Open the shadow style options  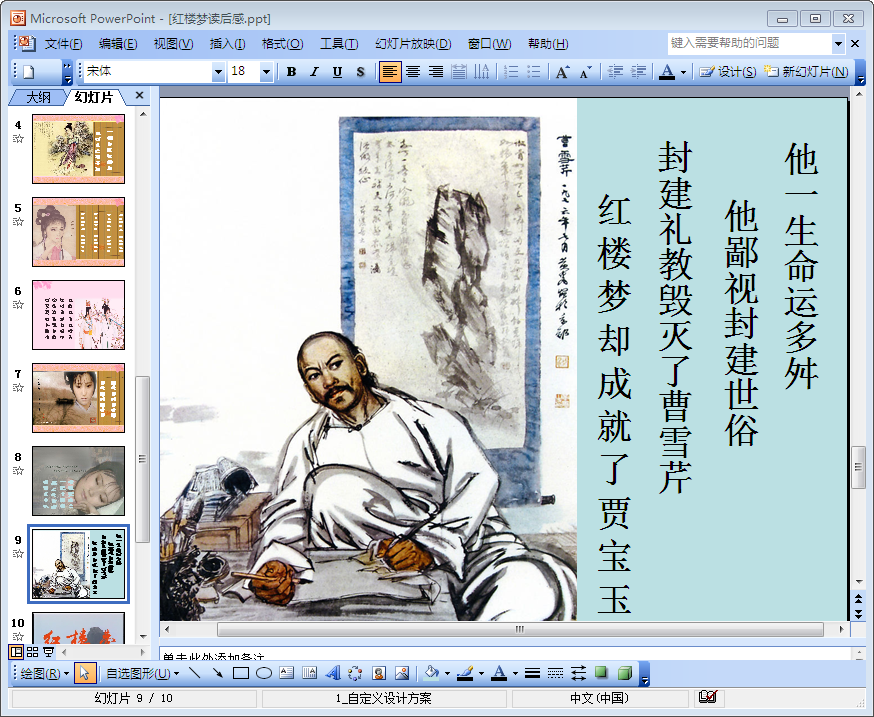coord(601,673)
